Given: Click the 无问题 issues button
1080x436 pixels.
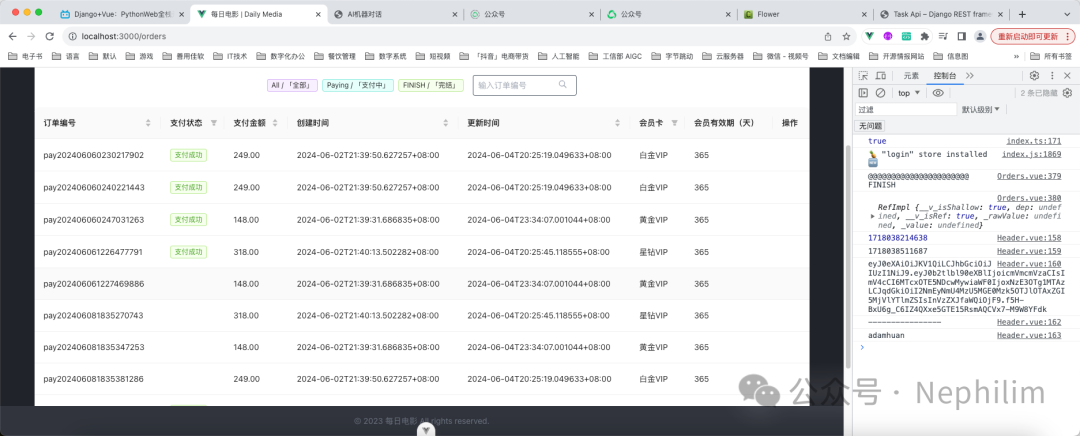Looking at the screenshot, I should pos(870,126).
